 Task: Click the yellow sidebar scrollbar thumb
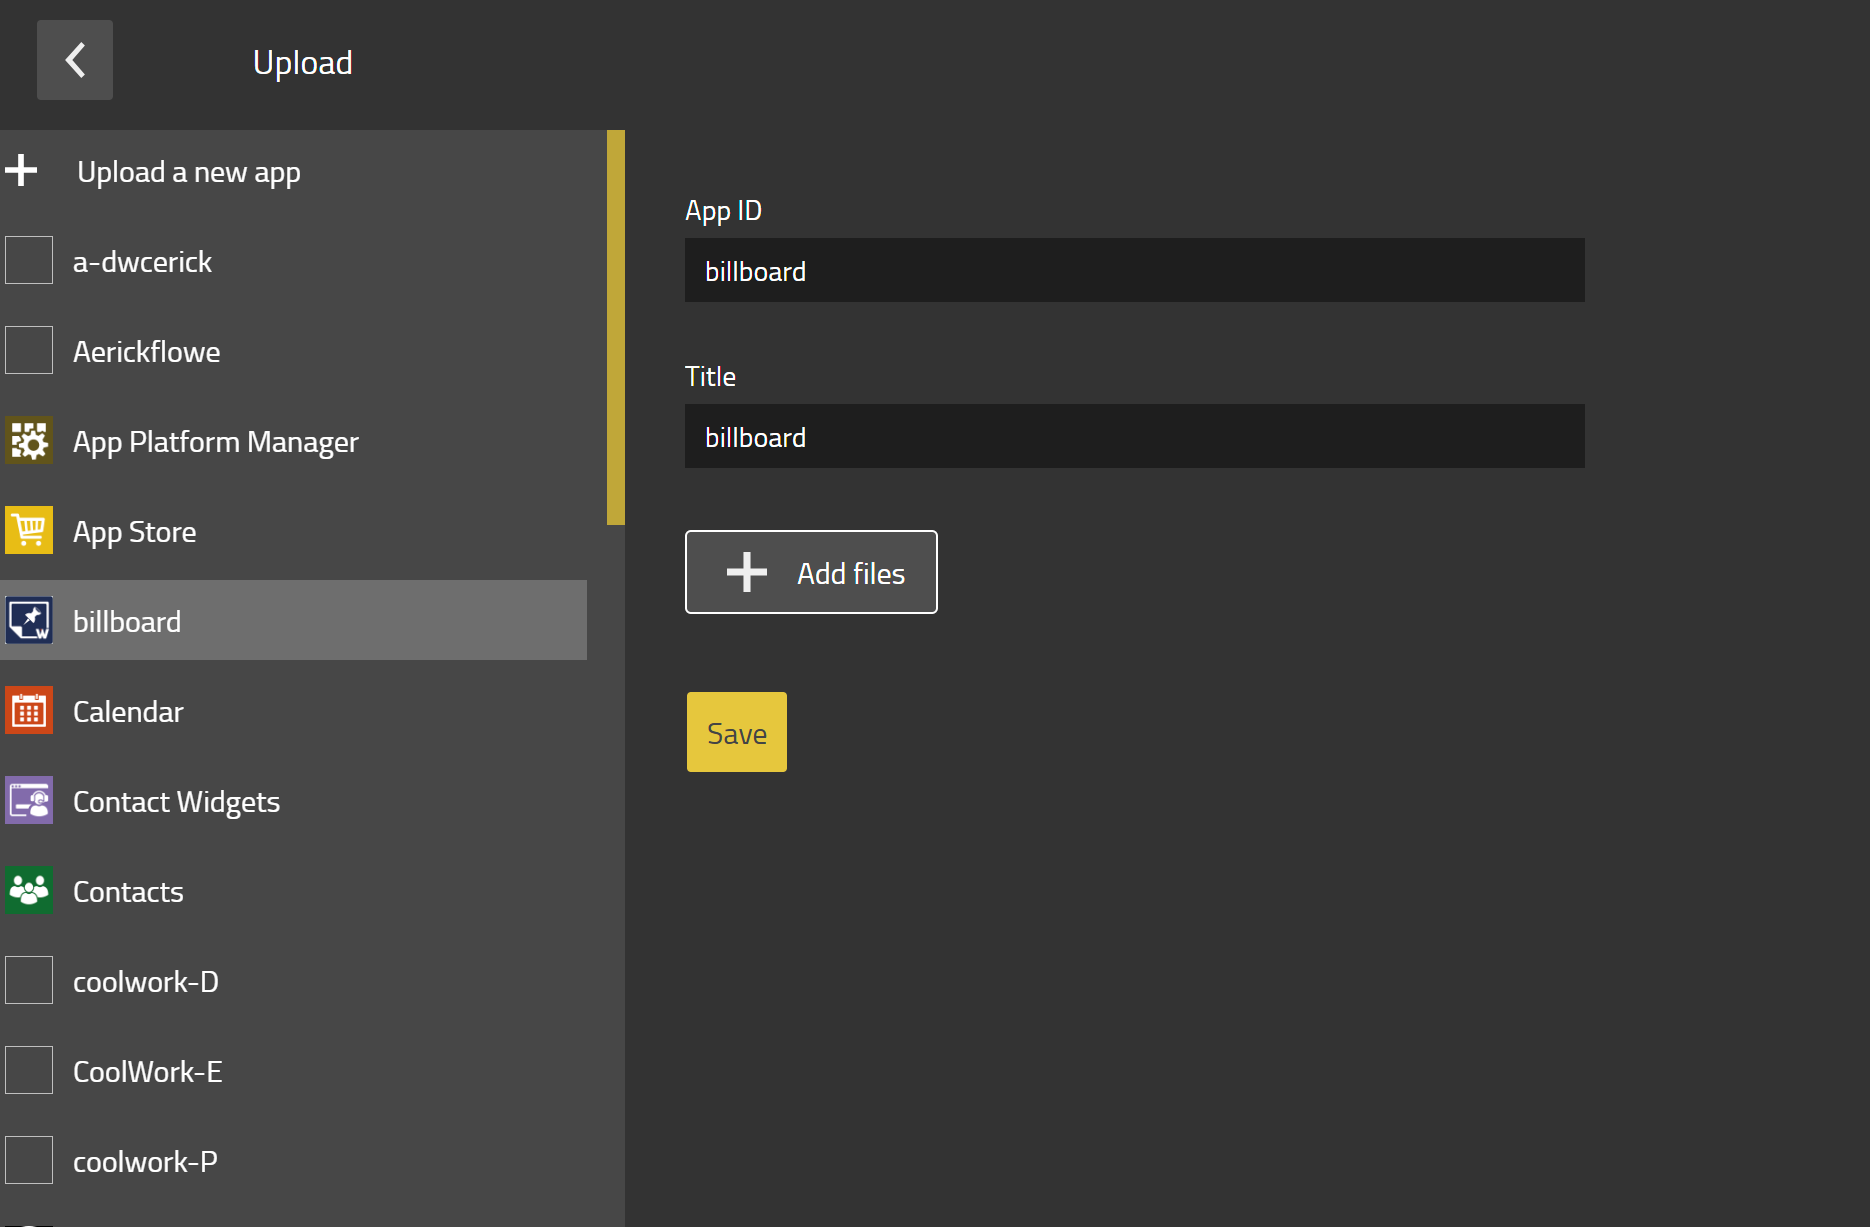tap(616, 327)
